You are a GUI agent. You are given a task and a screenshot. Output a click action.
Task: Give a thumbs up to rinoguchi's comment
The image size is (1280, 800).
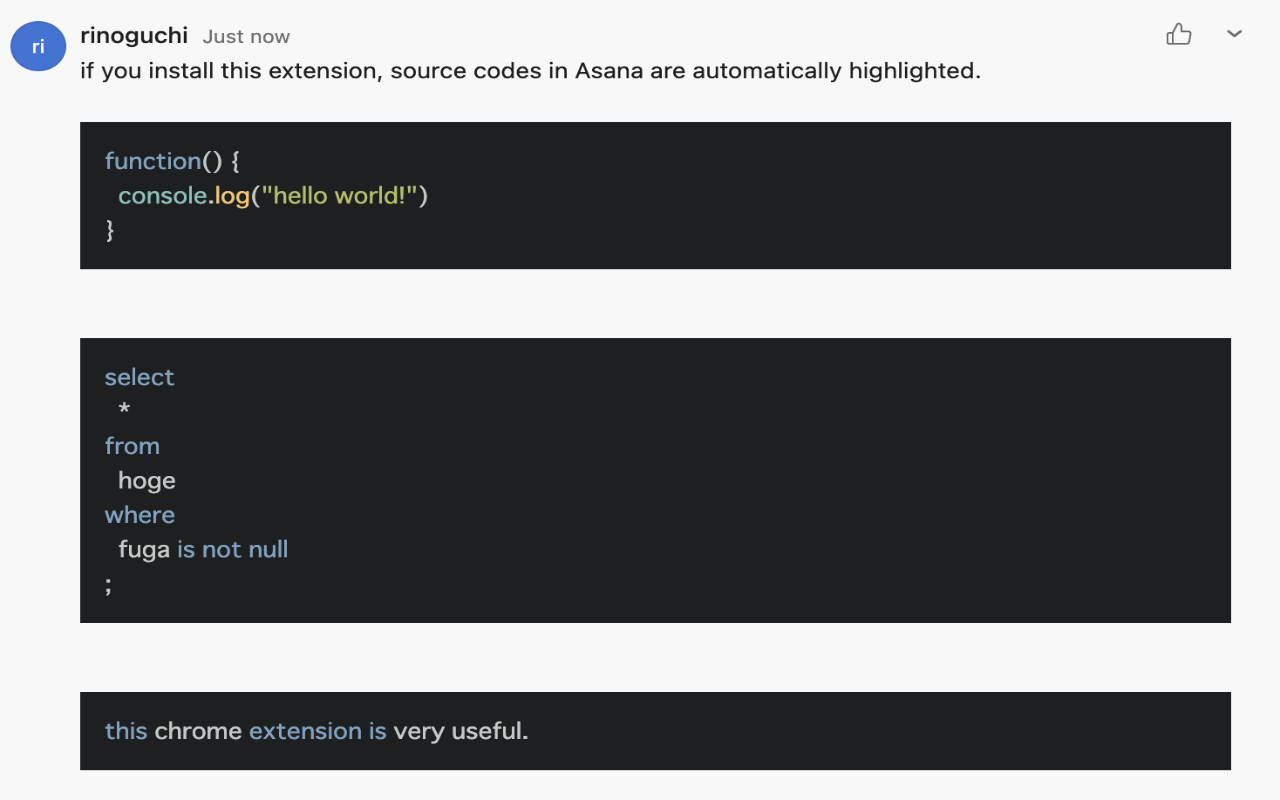tap(1178, 34)
